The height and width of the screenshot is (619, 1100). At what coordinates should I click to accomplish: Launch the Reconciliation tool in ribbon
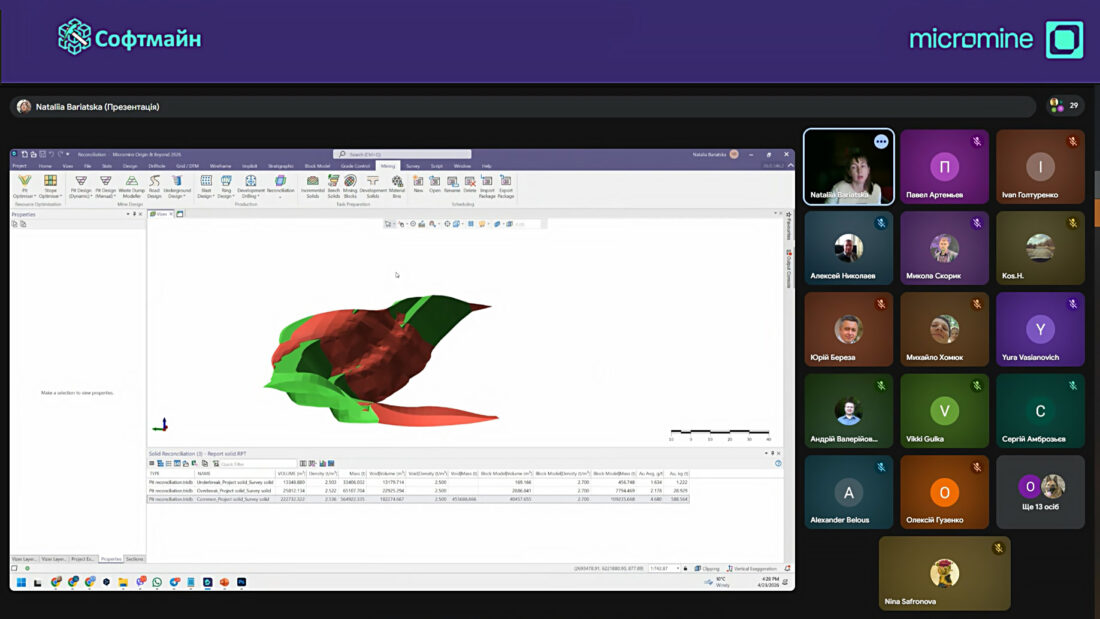coord(280,185)
